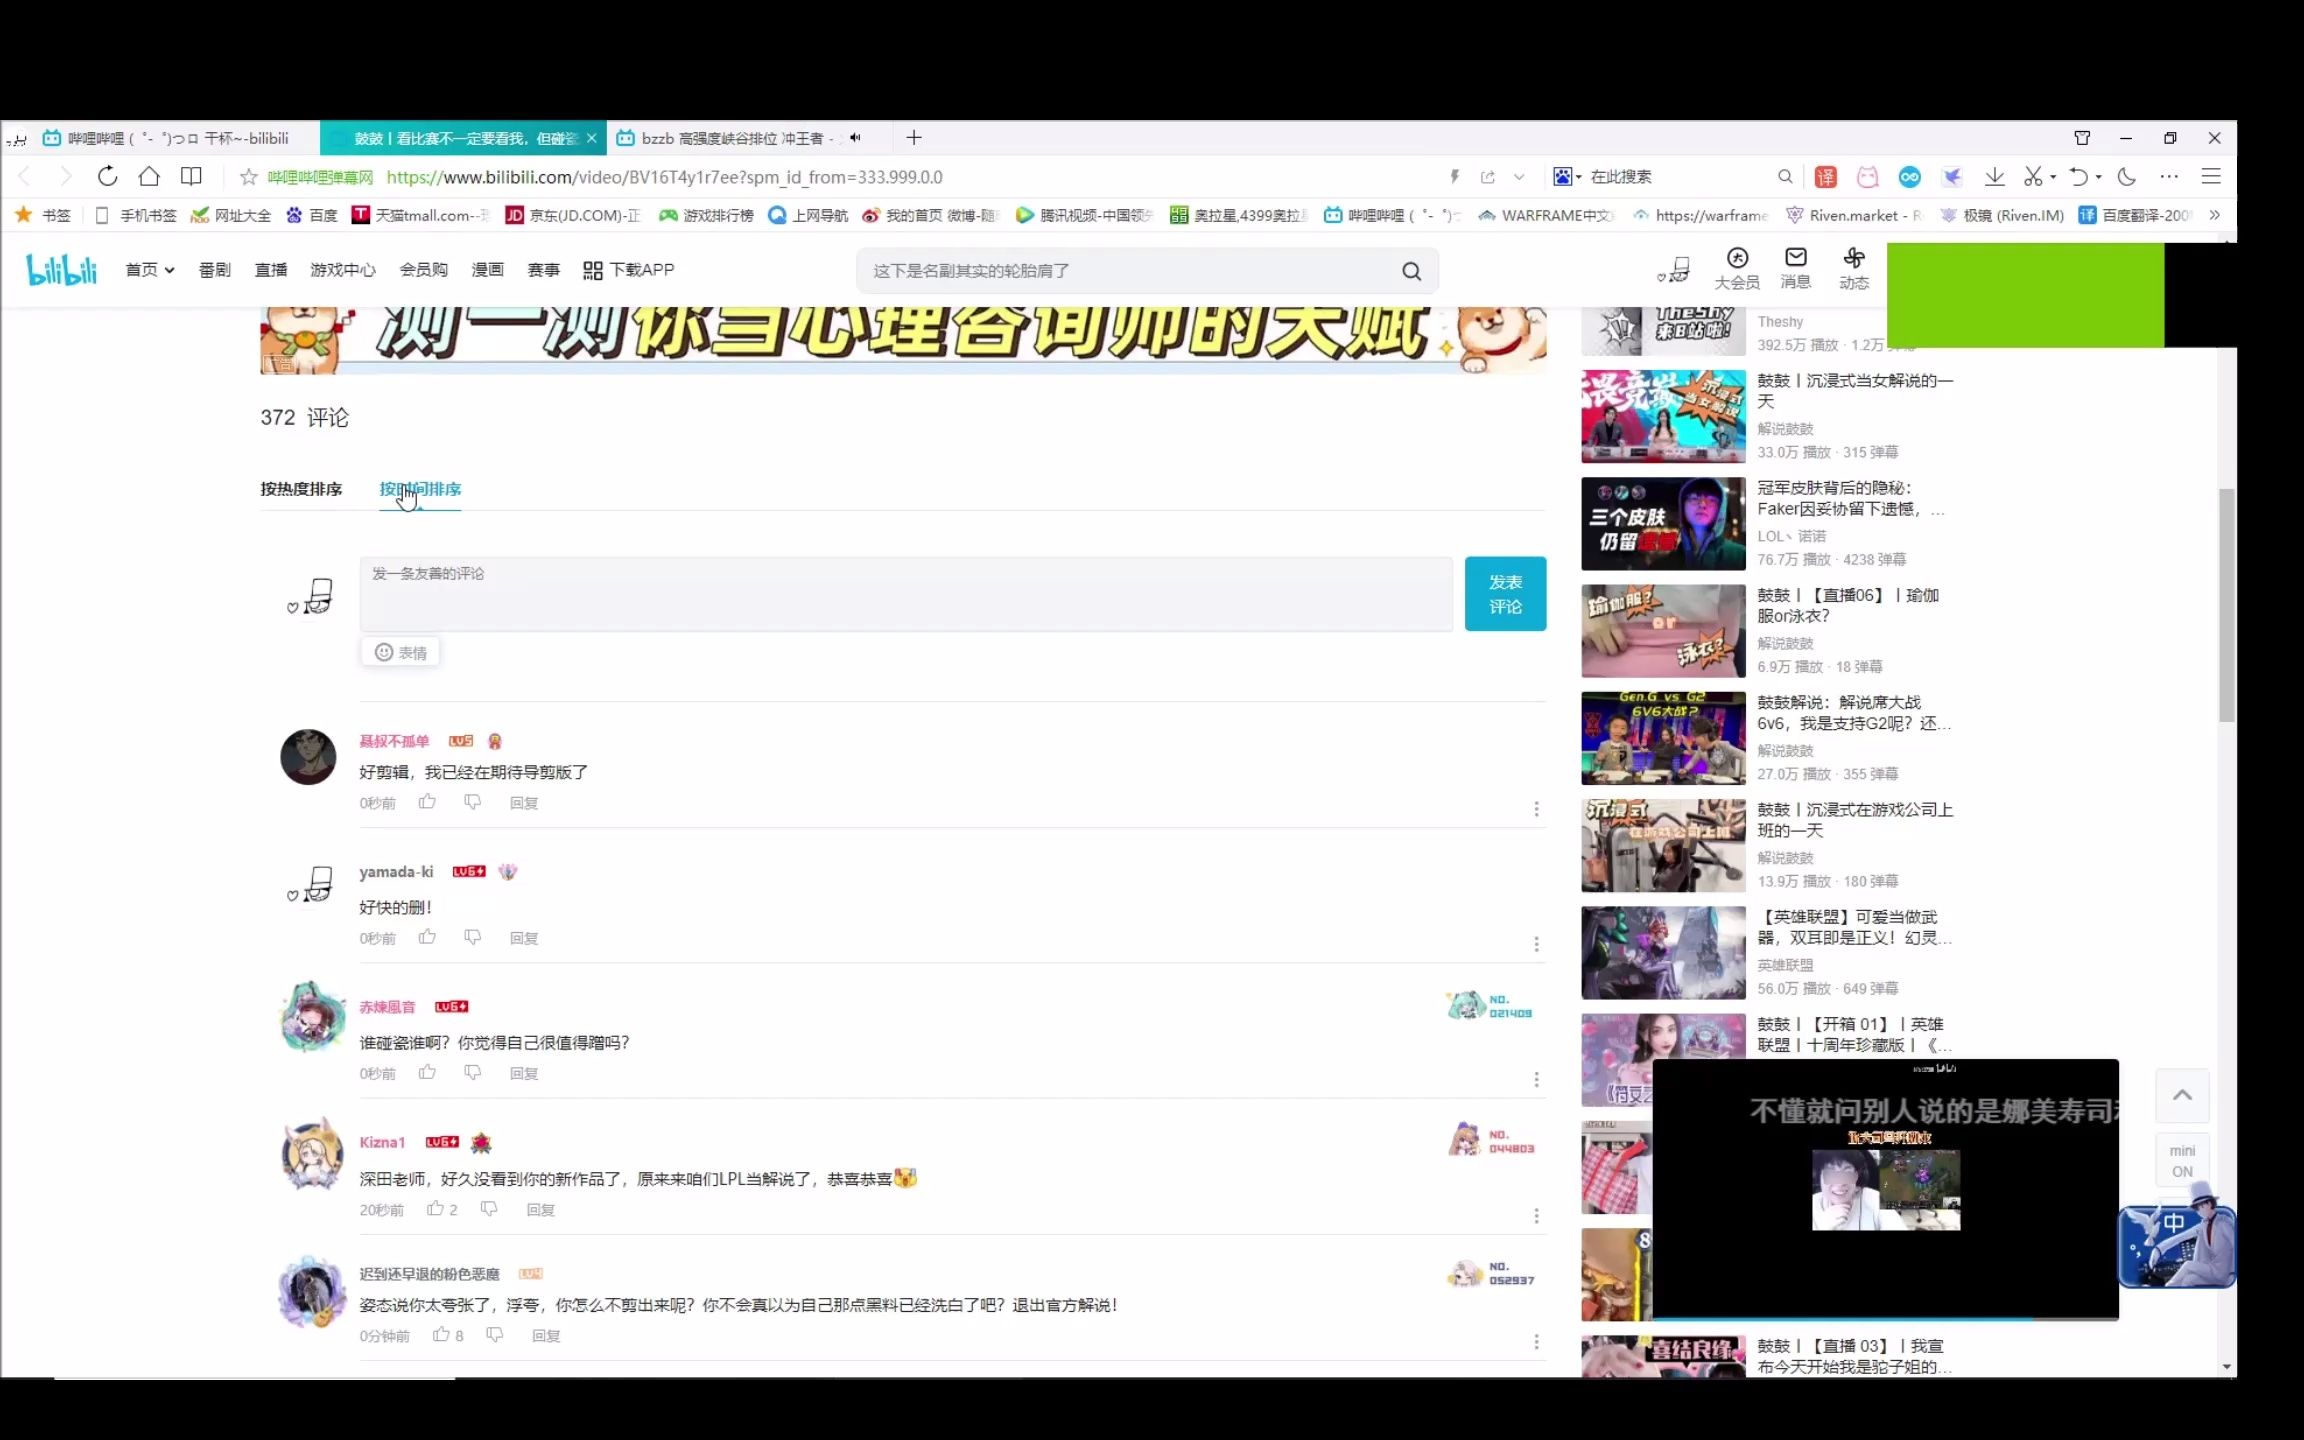Click the back-to-top arrow button
This screenshot has width=2304, height=1440.
pos(2182,1095)
